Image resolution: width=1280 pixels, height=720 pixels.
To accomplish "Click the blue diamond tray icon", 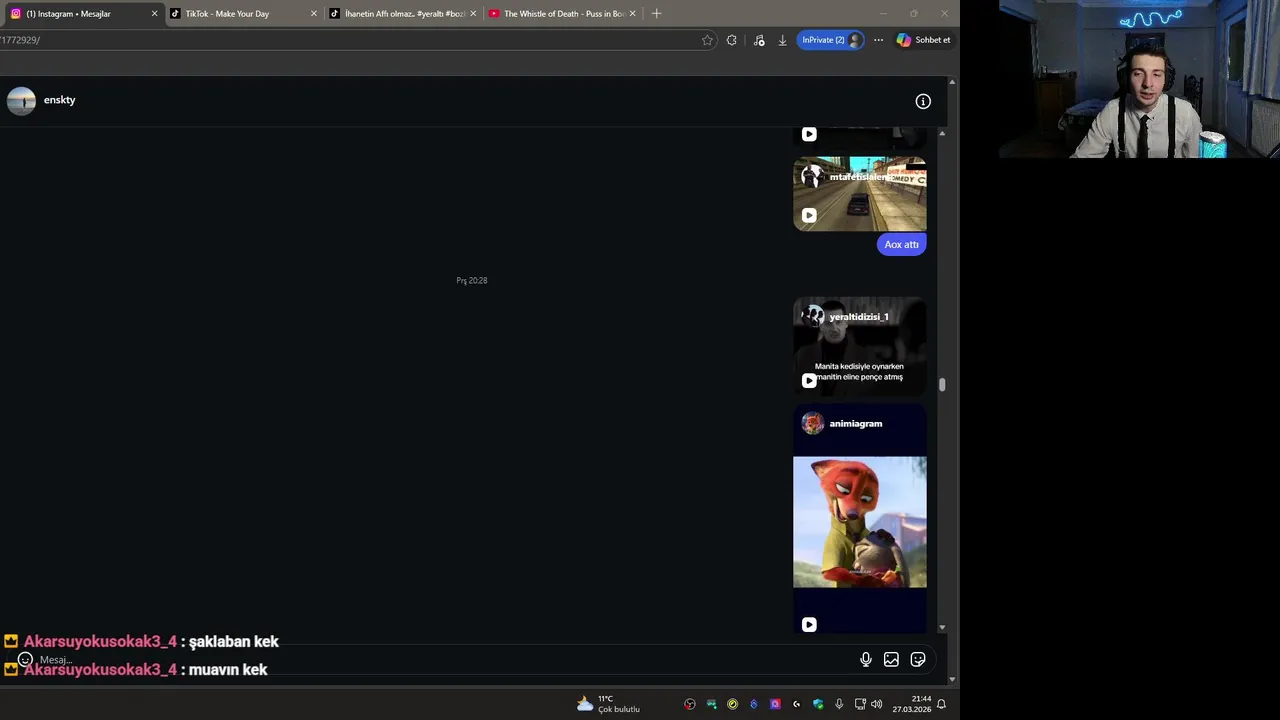I will click(x=753, y=704).
